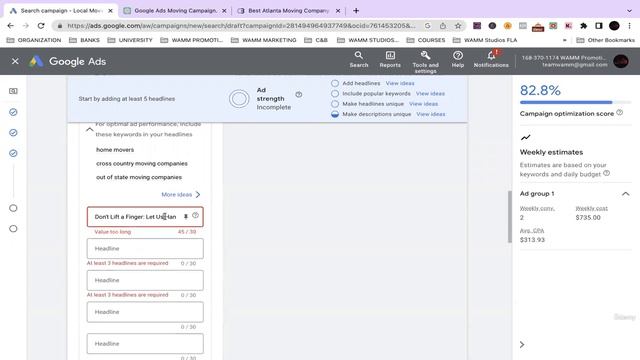This screenshot has height=360, width=640.
Task: Click the More ideas arrow chevron
Action: (198, 194)
